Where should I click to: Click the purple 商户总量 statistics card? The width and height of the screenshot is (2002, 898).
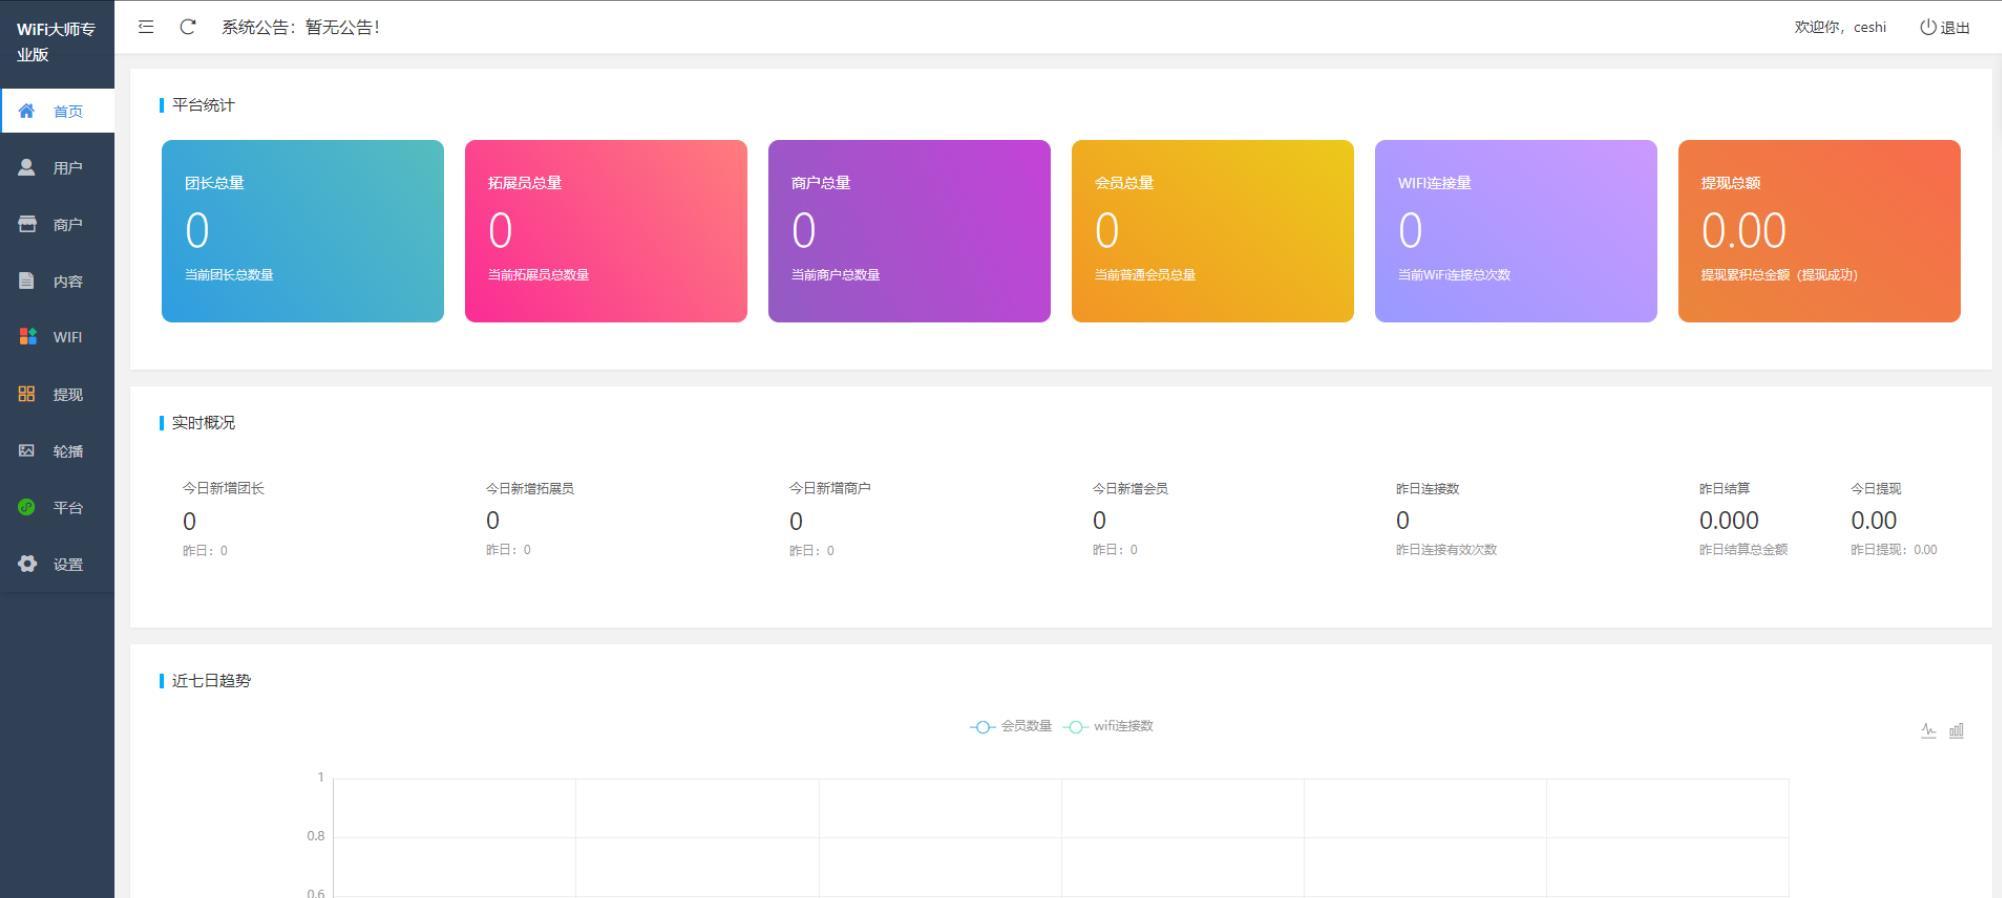[x=908, y=231]
